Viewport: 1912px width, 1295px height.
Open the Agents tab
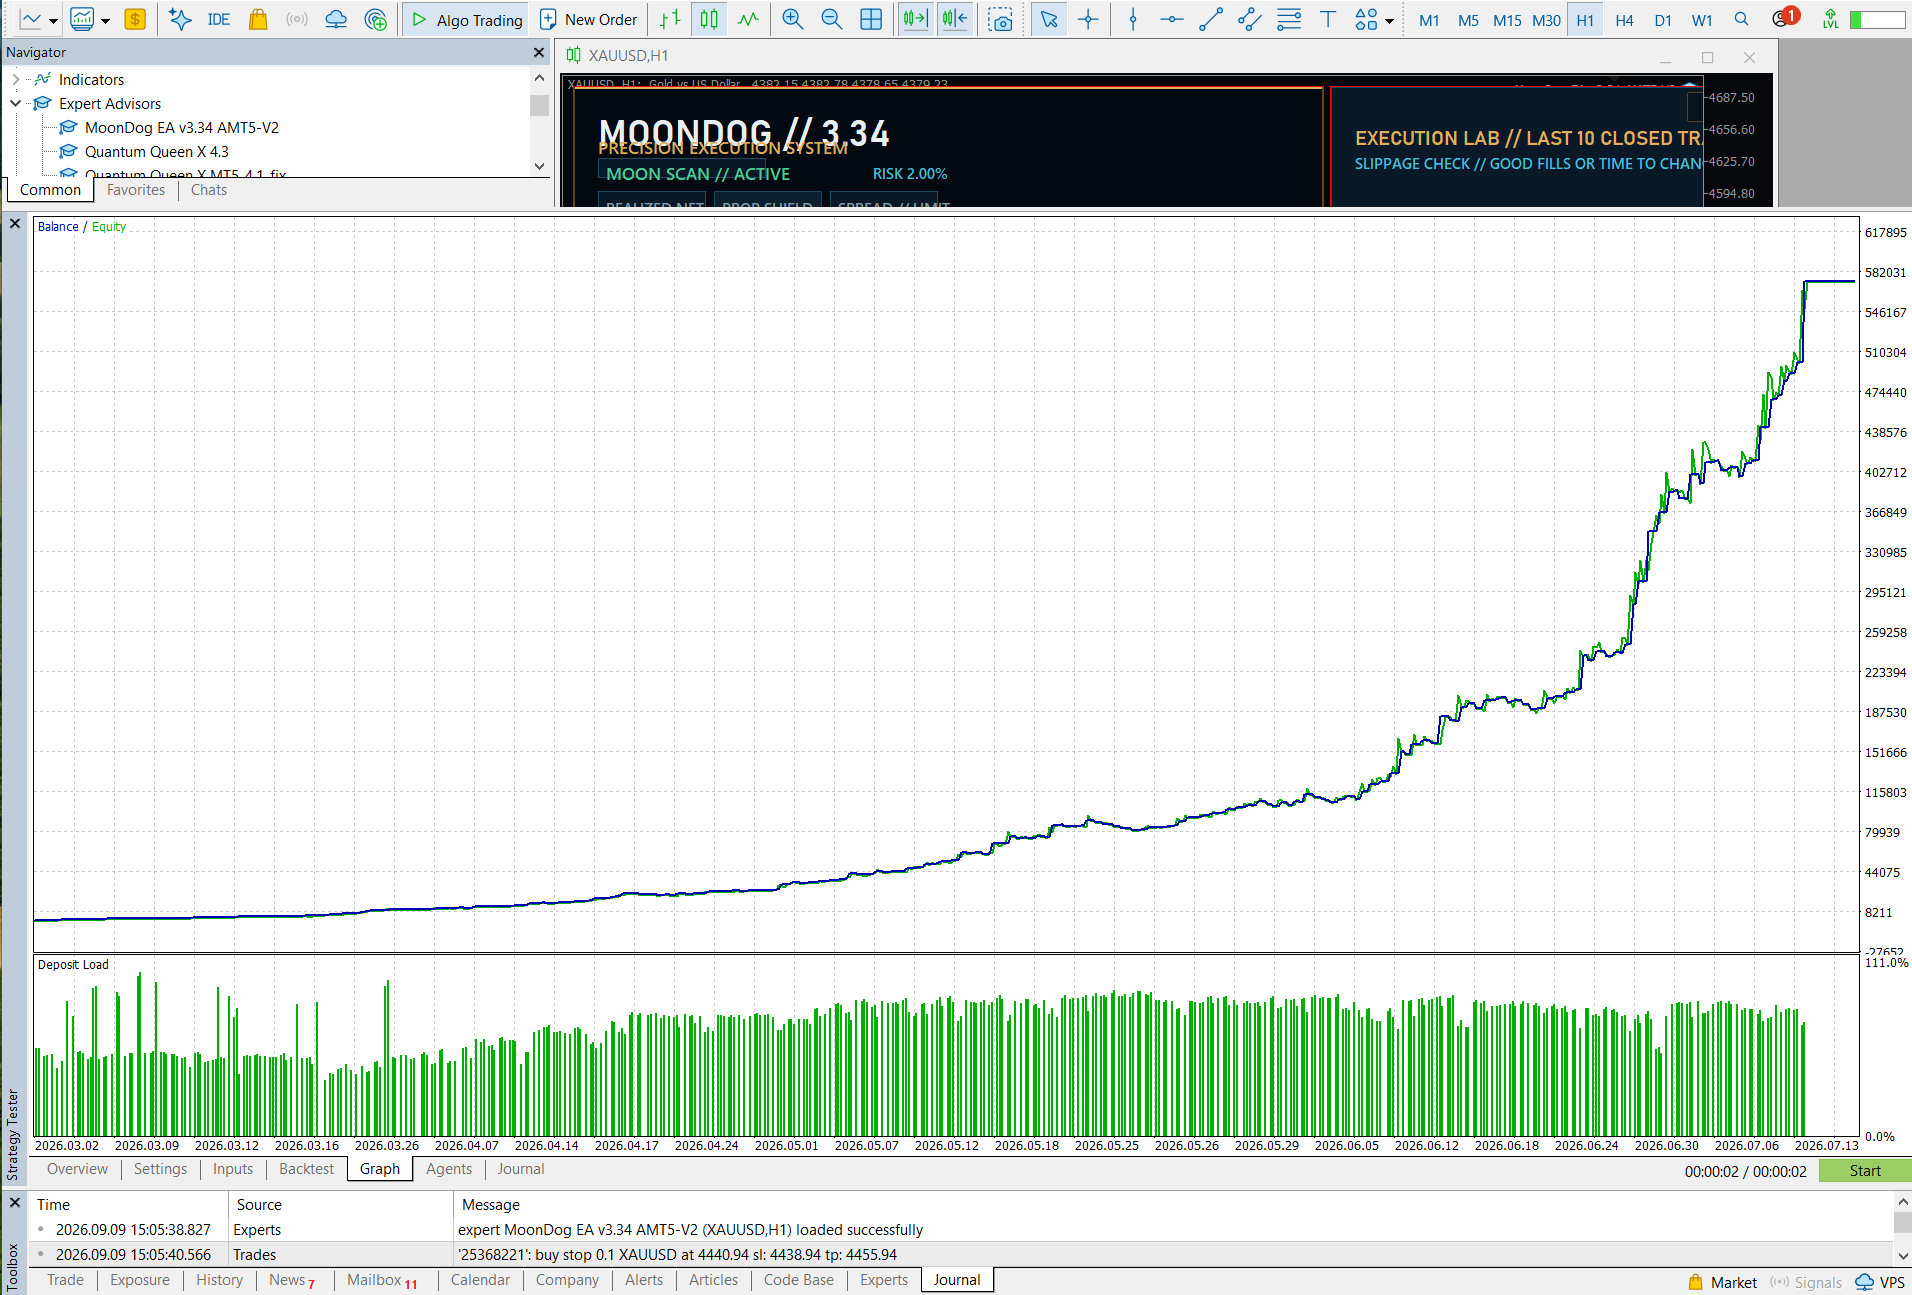(449, 1169)
